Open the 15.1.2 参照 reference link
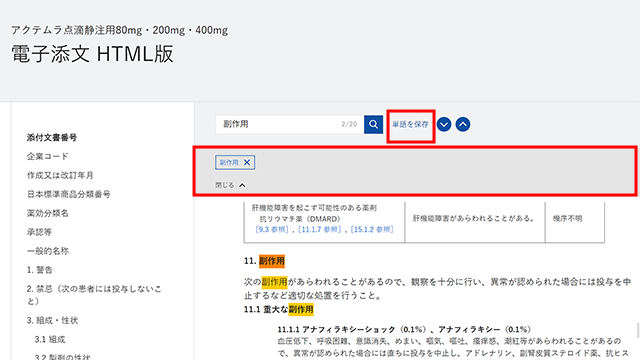Image resolution: width=640 pixels, height=360 pixels. pyautogui.click(x=372, y=229)
